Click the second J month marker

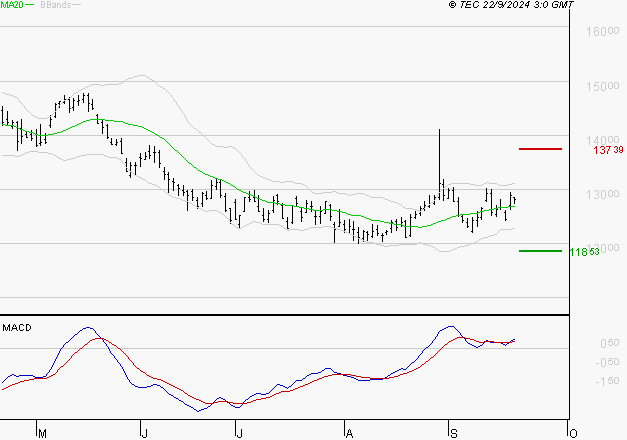(x=240, y=434)
